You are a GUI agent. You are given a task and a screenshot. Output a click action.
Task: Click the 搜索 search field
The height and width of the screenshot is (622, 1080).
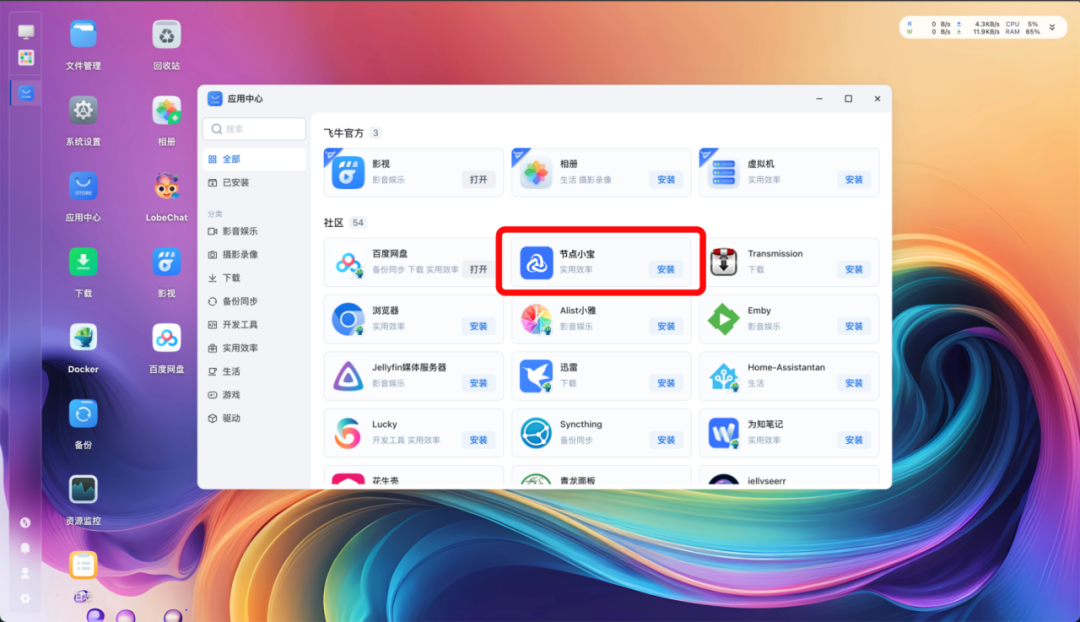pos(254,129)
